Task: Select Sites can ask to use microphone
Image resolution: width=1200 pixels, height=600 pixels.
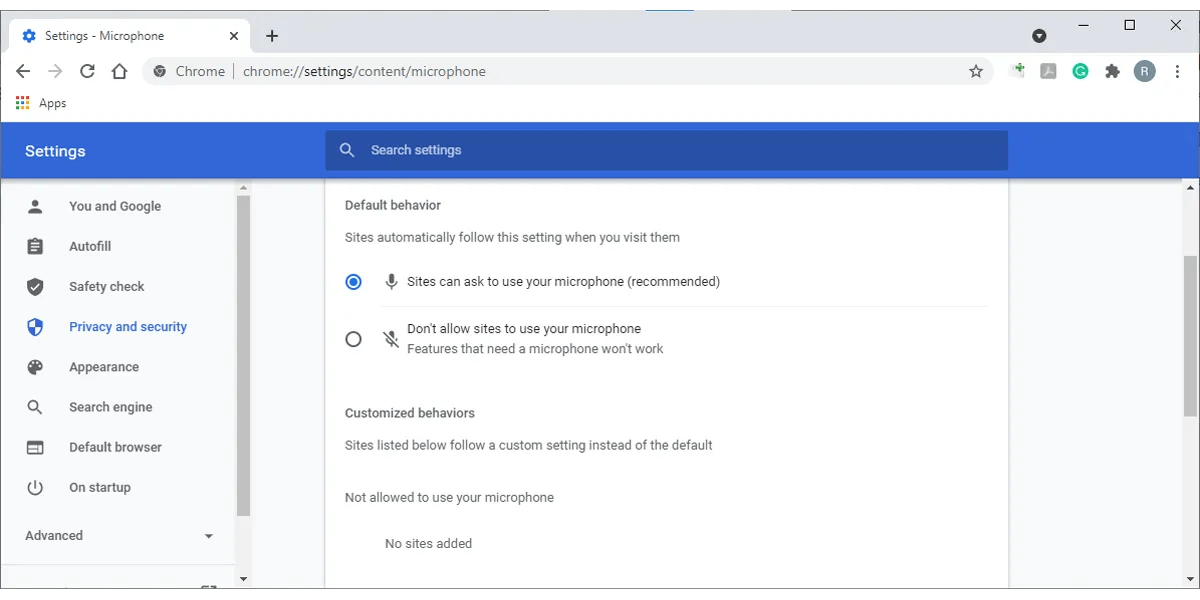Action: (353, 281)
